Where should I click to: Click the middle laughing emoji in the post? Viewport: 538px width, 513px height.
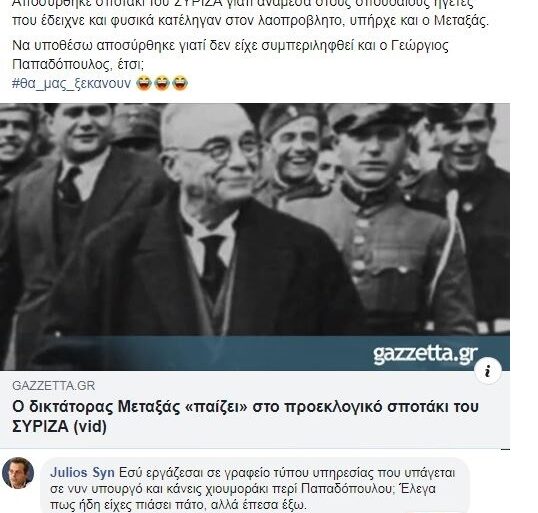[162, 83]
